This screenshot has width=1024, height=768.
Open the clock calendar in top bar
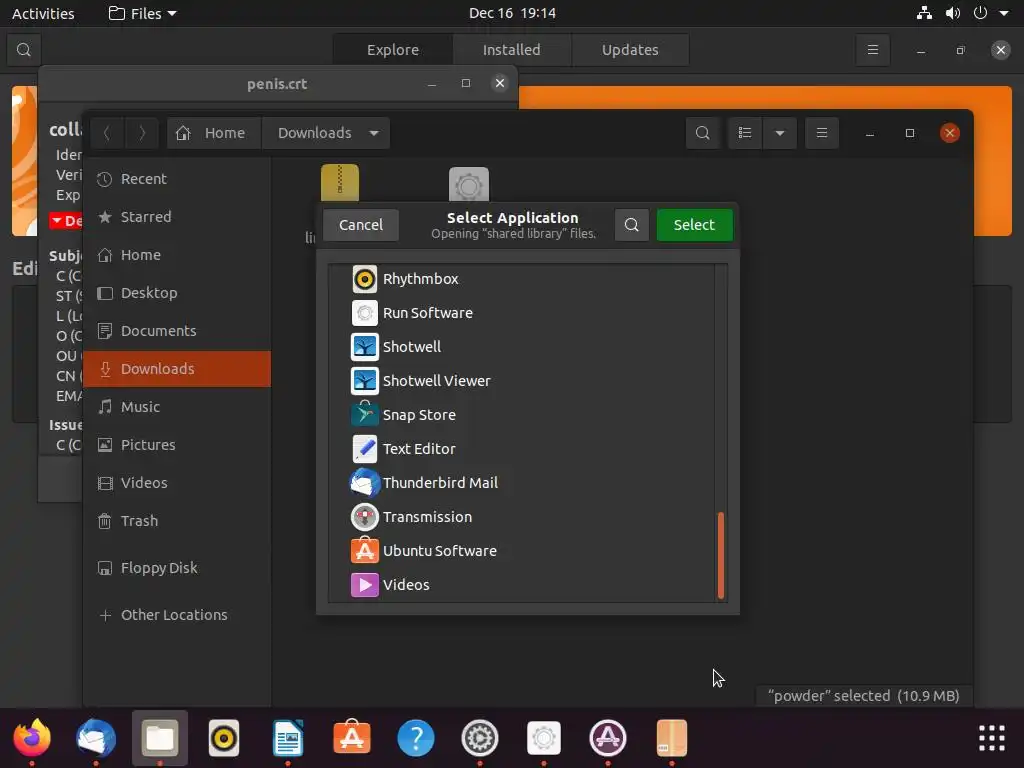pos(512,13)
